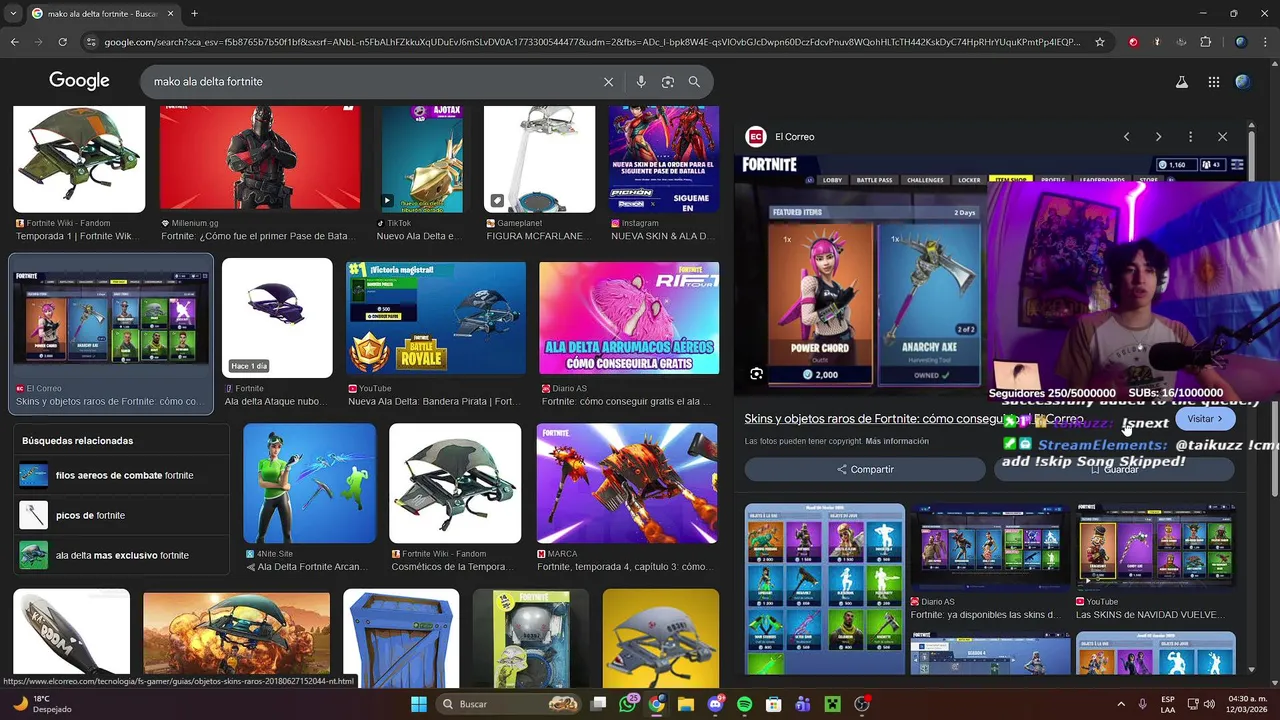The height and width of the screenshot is (720, 1280).
Task: Open the Chrome extensions puzzle menu
Action: pyautogui.click(x=1205, y=42)
